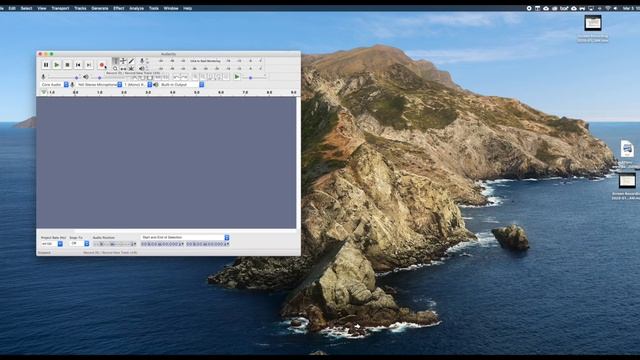Pause playback in Audacity
This screenshot has width=640, height=360.
(46, 65)
